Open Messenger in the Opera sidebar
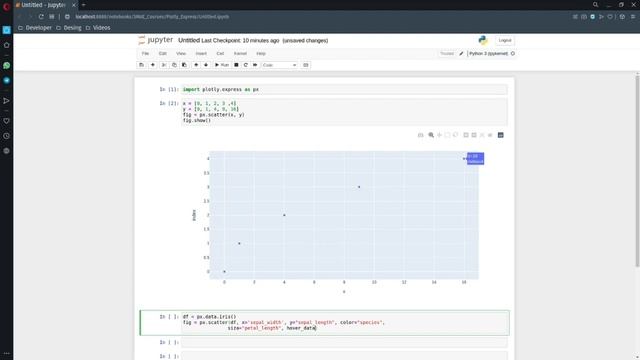640x360 pixels. coord(7,80)
